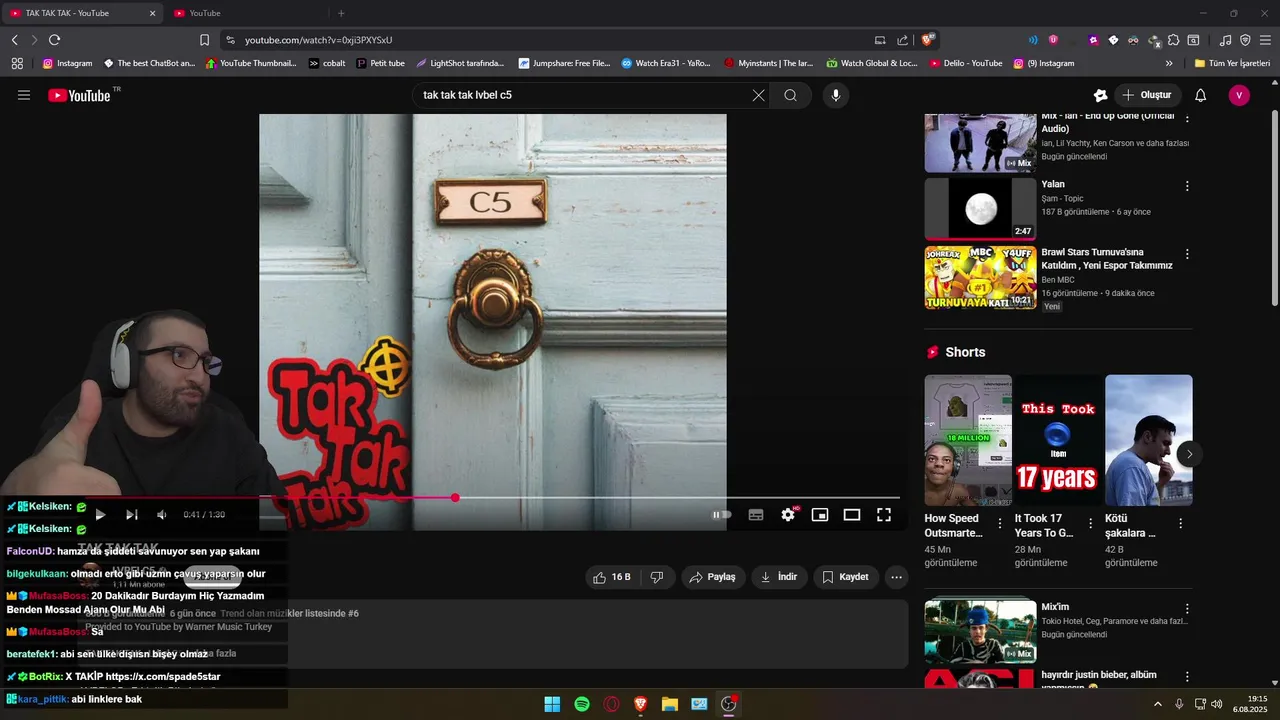Open player settings gear
This screenshot has width=1280, height=720.
pos(788,515)
